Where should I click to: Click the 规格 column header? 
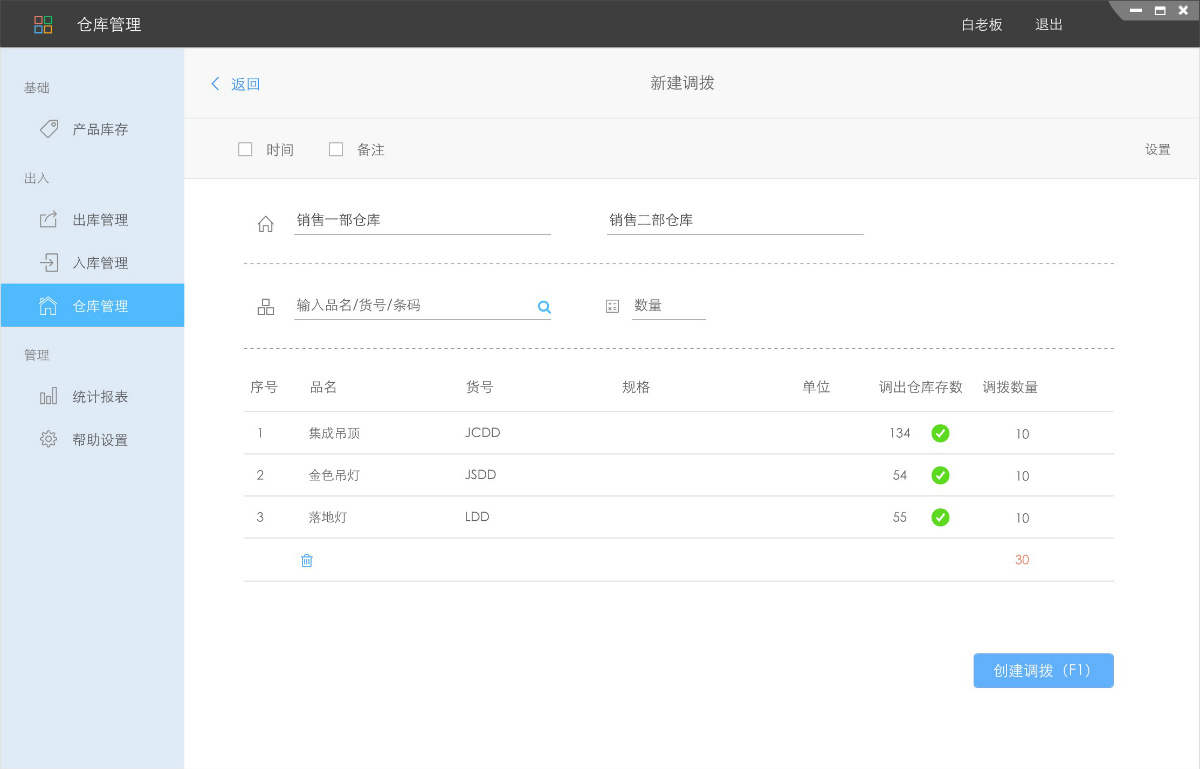click(636, 387)
